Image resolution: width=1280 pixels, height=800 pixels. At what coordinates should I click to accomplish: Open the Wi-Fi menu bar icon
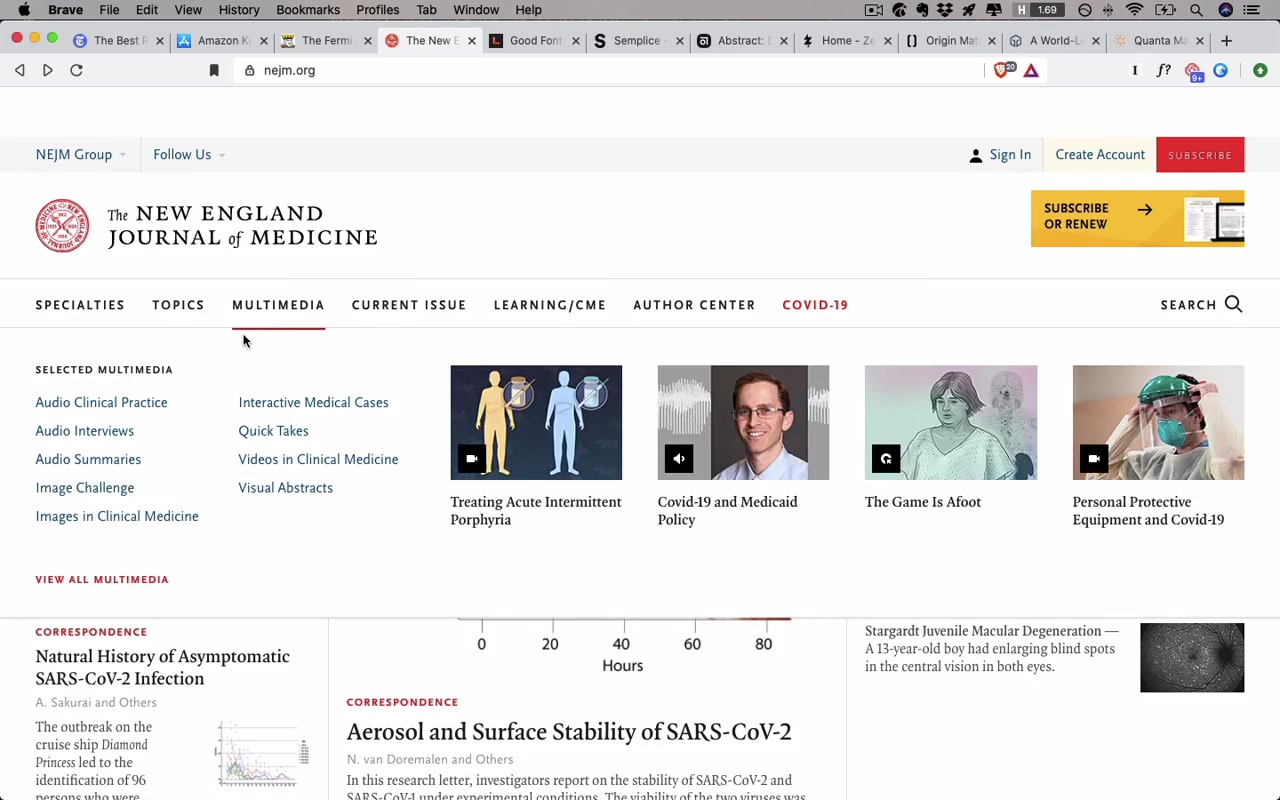[x=1134, y=10]
